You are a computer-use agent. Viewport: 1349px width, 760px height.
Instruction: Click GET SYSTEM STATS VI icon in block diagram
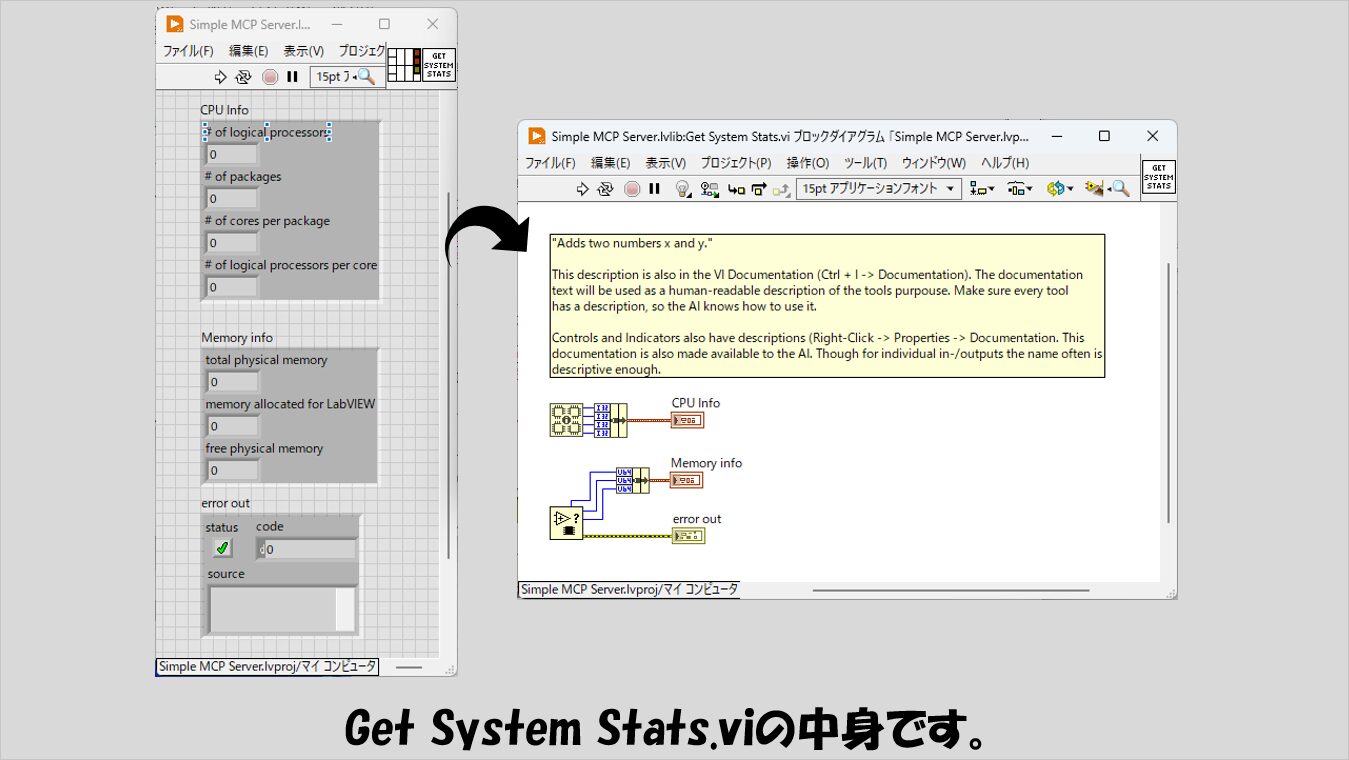[x=1158, y=177]
